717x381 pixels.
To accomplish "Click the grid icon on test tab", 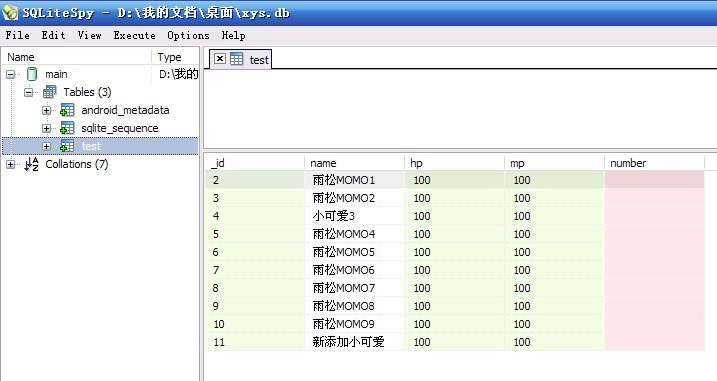I will click(x=237, y=59).
